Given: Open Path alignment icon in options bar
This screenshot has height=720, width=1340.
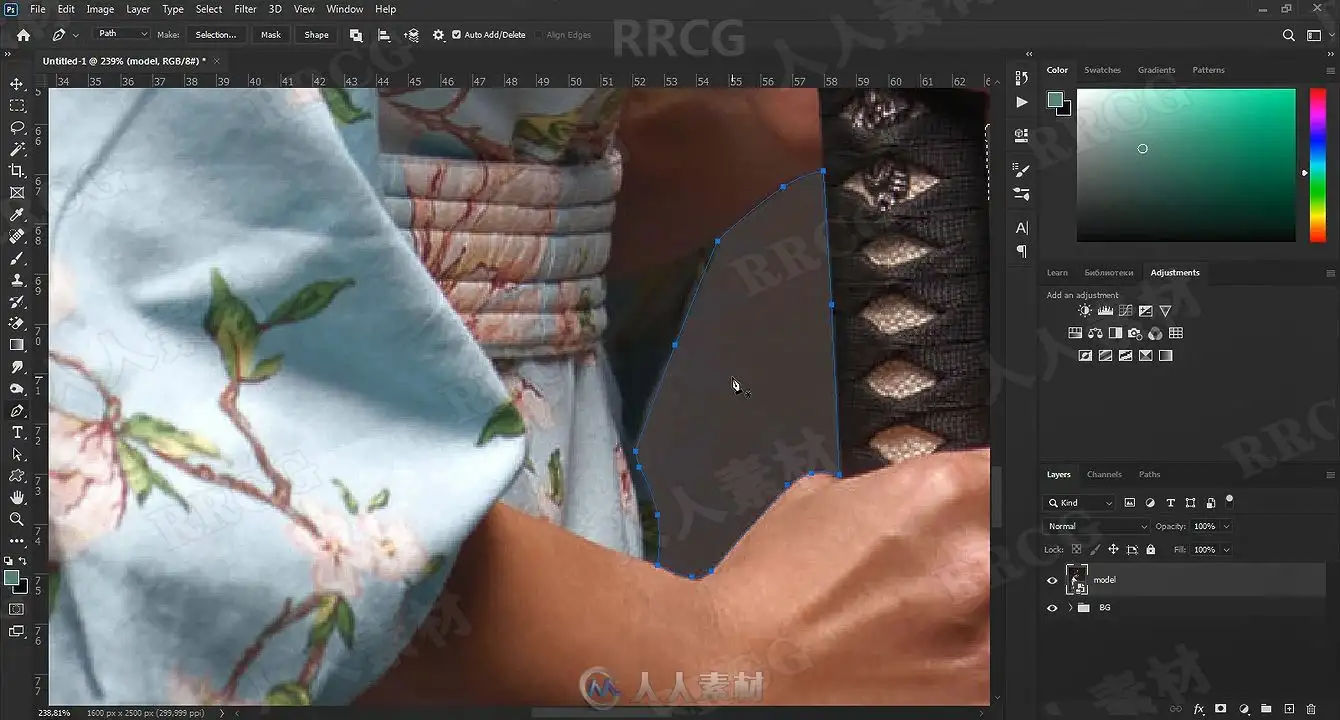Looking at the screenshot, I should [x=384, y=35].
